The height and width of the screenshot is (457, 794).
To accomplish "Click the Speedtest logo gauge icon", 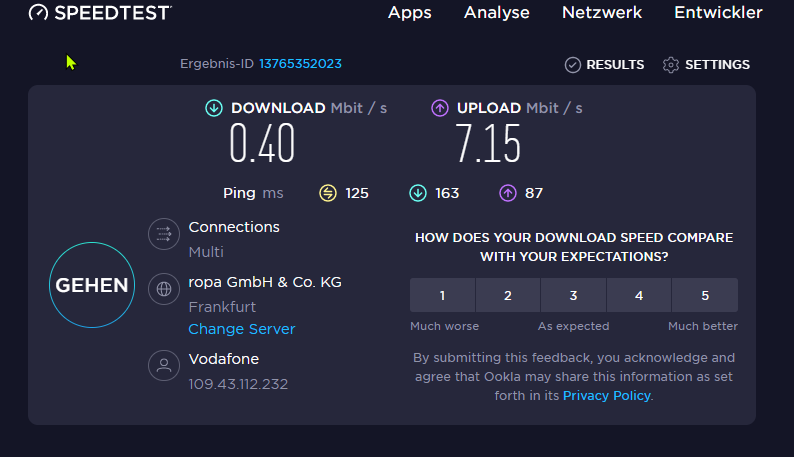I will click(38, 13).
